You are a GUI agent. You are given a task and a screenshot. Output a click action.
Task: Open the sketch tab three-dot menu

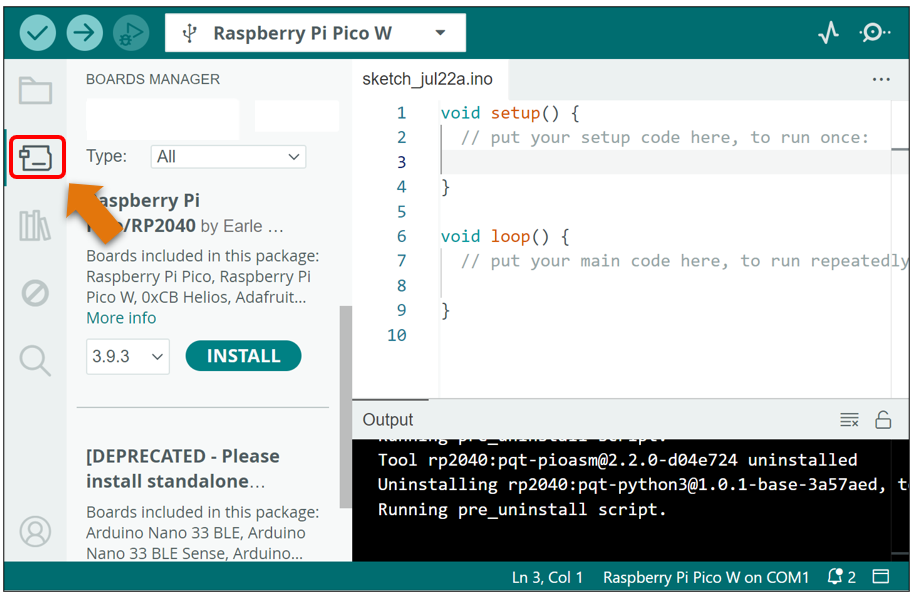pos(881,79)
